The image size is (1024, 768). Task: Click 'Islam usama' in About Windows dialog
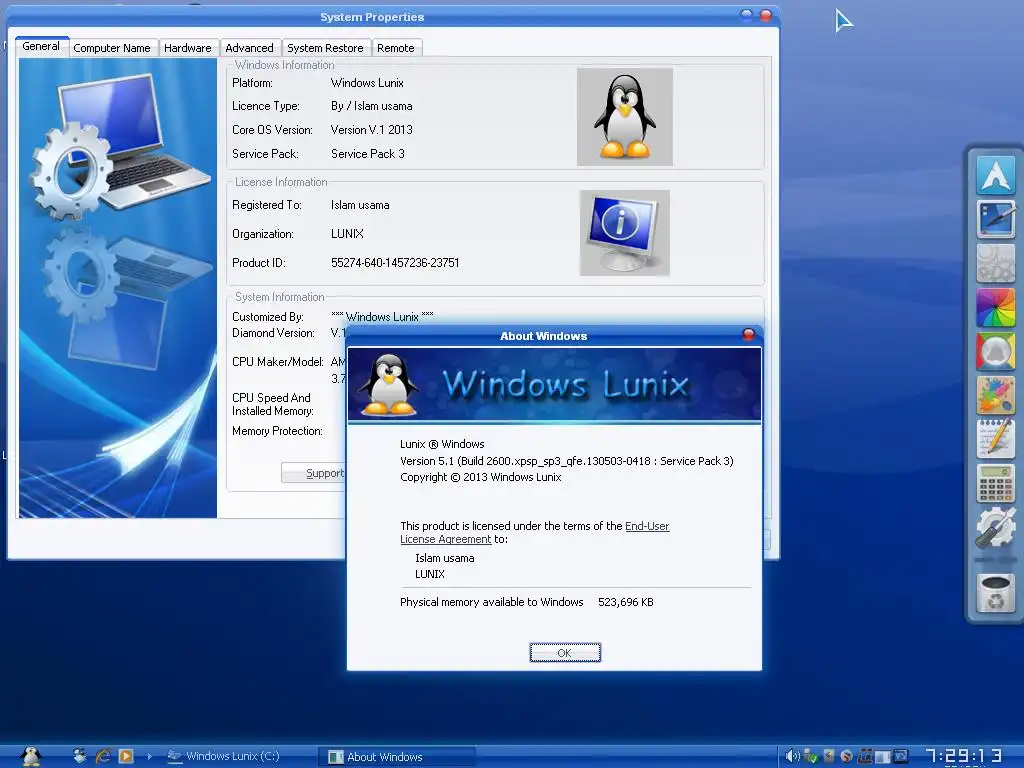[445, 558]
